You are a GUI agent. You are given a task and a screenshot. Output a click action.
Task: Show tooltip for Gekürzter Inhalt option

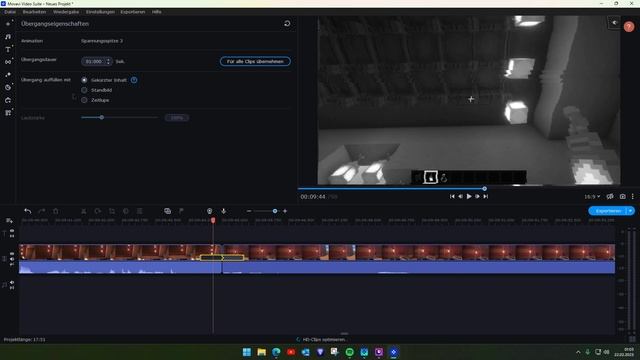(134, 80)
